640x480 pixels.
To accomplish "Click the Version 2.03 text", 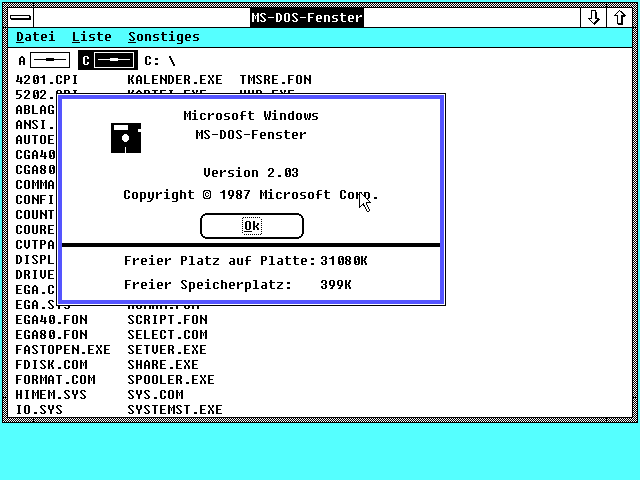I will [x=251, y=173].
